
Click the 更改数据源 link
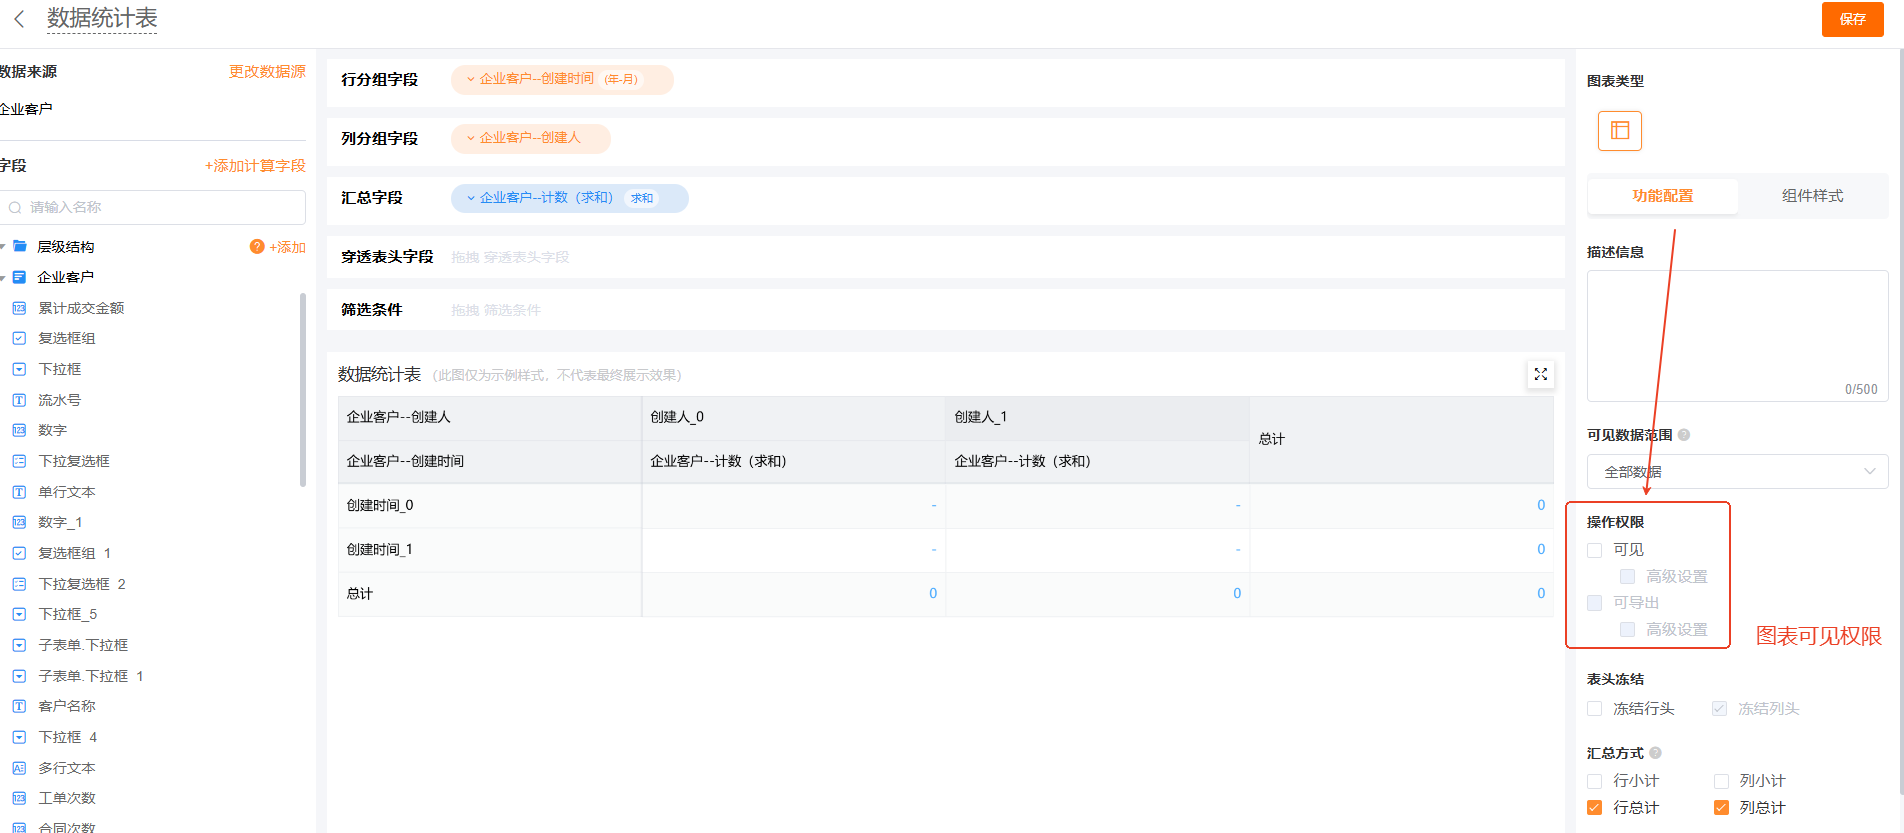point(267,72)
